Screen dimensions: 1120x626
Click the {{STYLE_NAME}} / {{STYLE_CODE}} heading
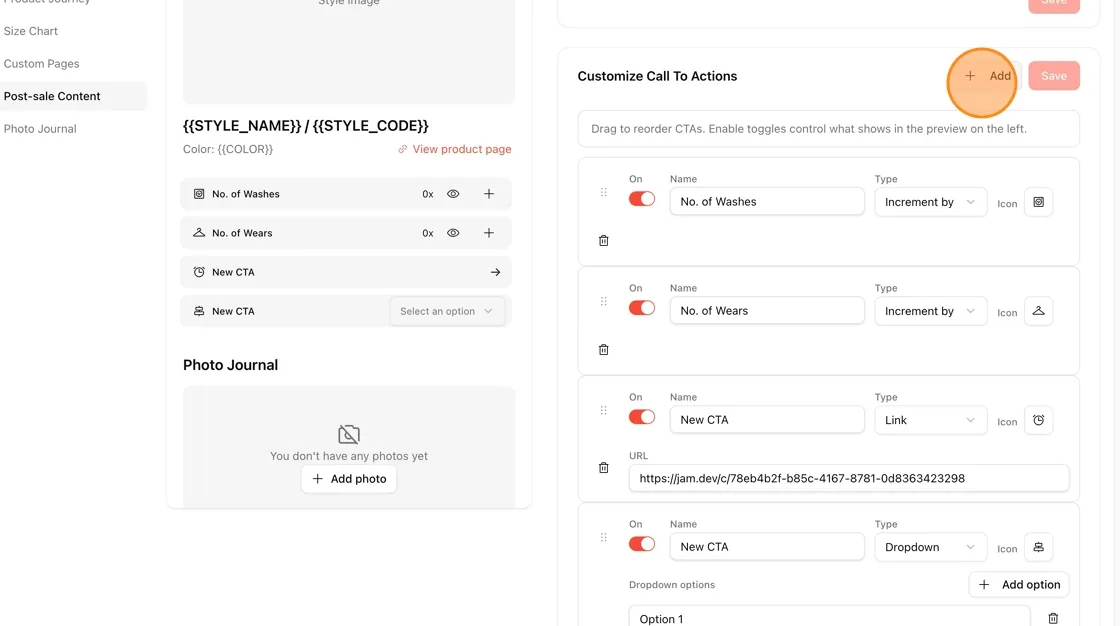(306, 126)
